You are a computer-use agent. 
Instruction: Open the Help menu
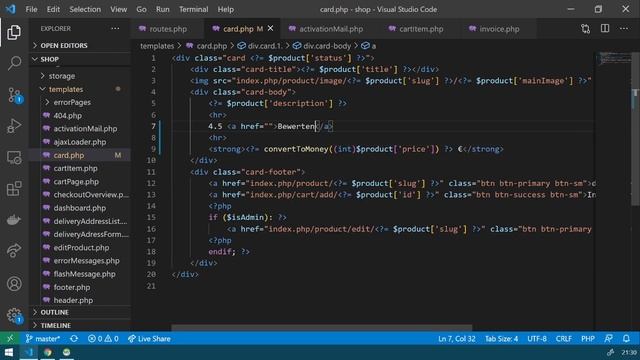225,9
